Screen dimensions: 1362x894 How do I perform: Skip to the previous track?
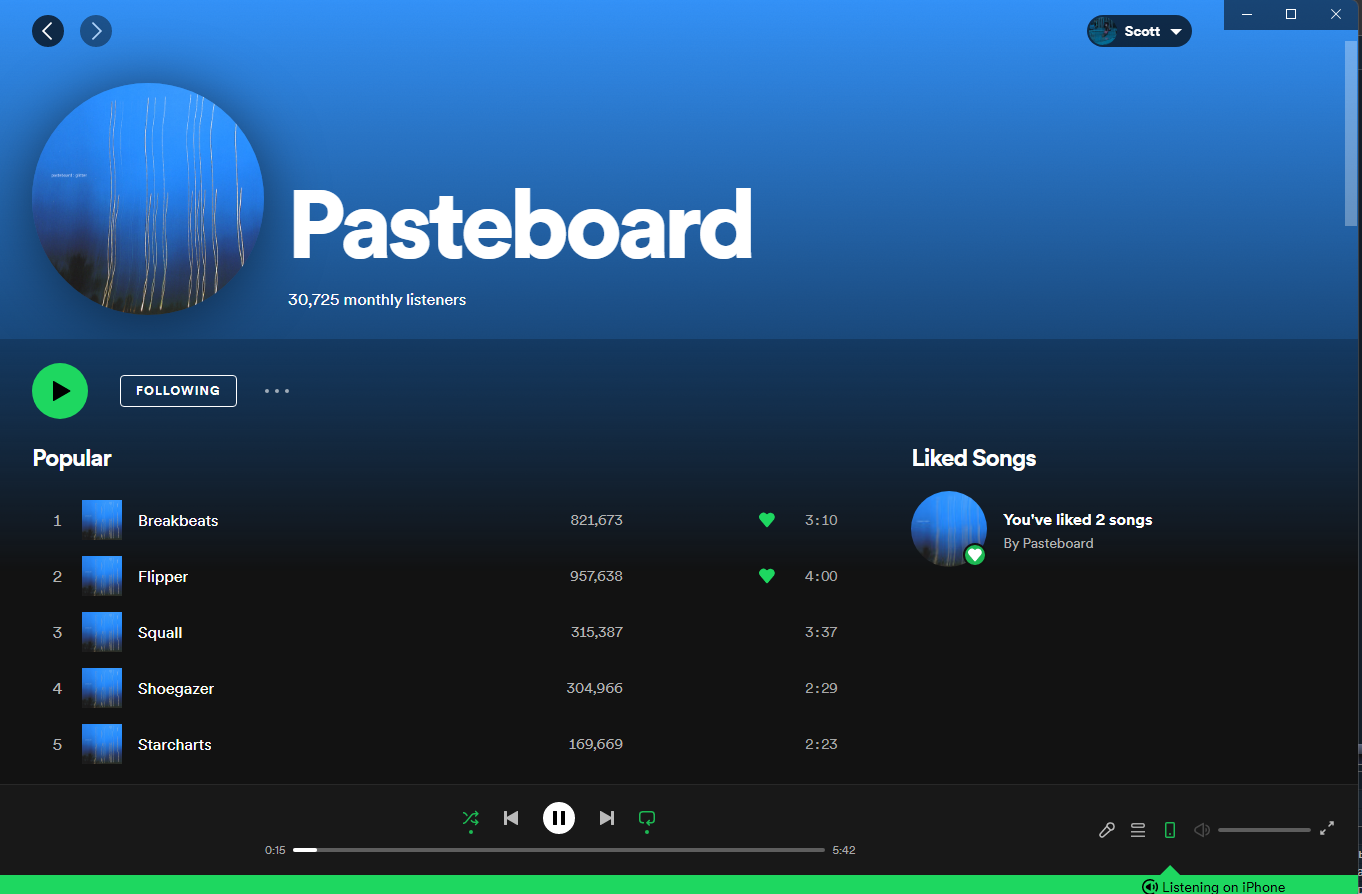(x=511, y=818)
